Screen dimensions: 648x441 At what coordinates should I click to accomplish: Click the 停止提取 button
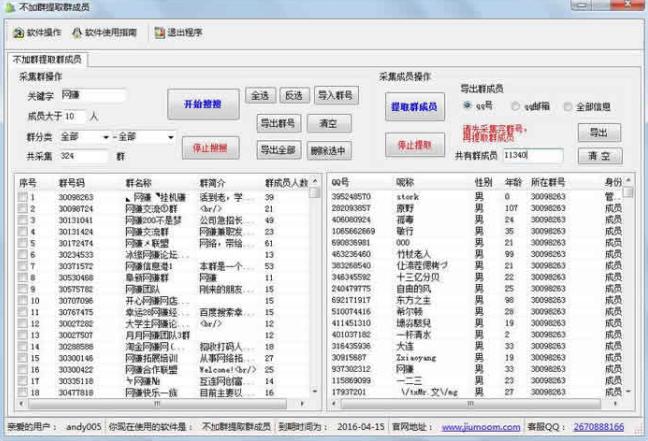[415, 145]
